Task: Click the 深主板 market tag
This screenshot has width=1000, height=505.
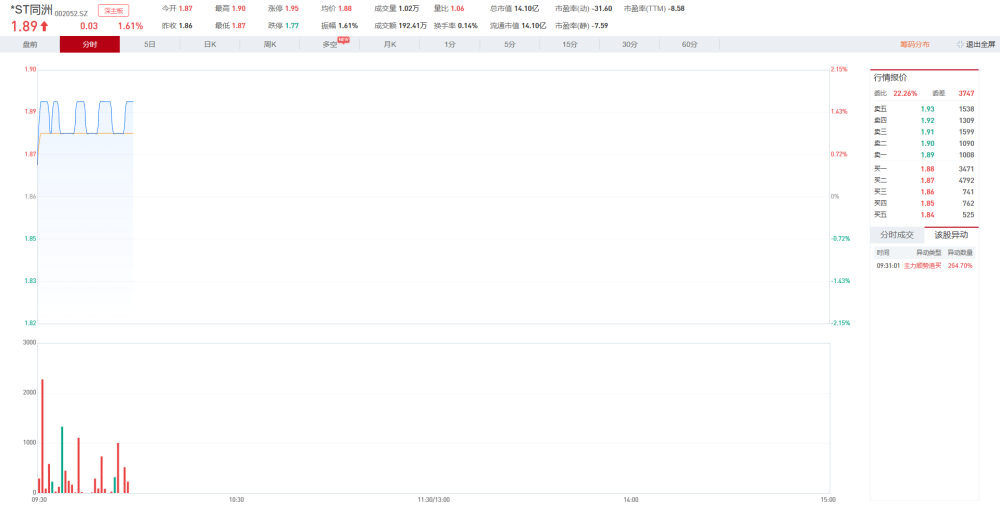Action: click(x=113, y=11)
